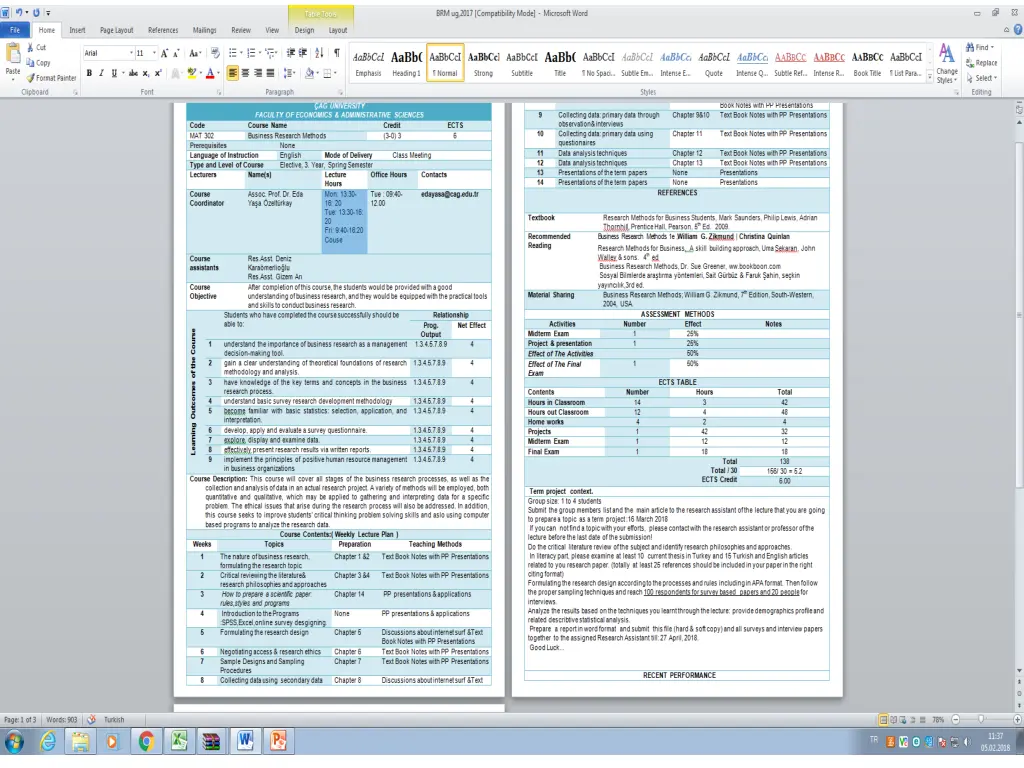The image size is (1024, 768).
Task: Increase indent in Paragraph group
Action: point(302,54)
